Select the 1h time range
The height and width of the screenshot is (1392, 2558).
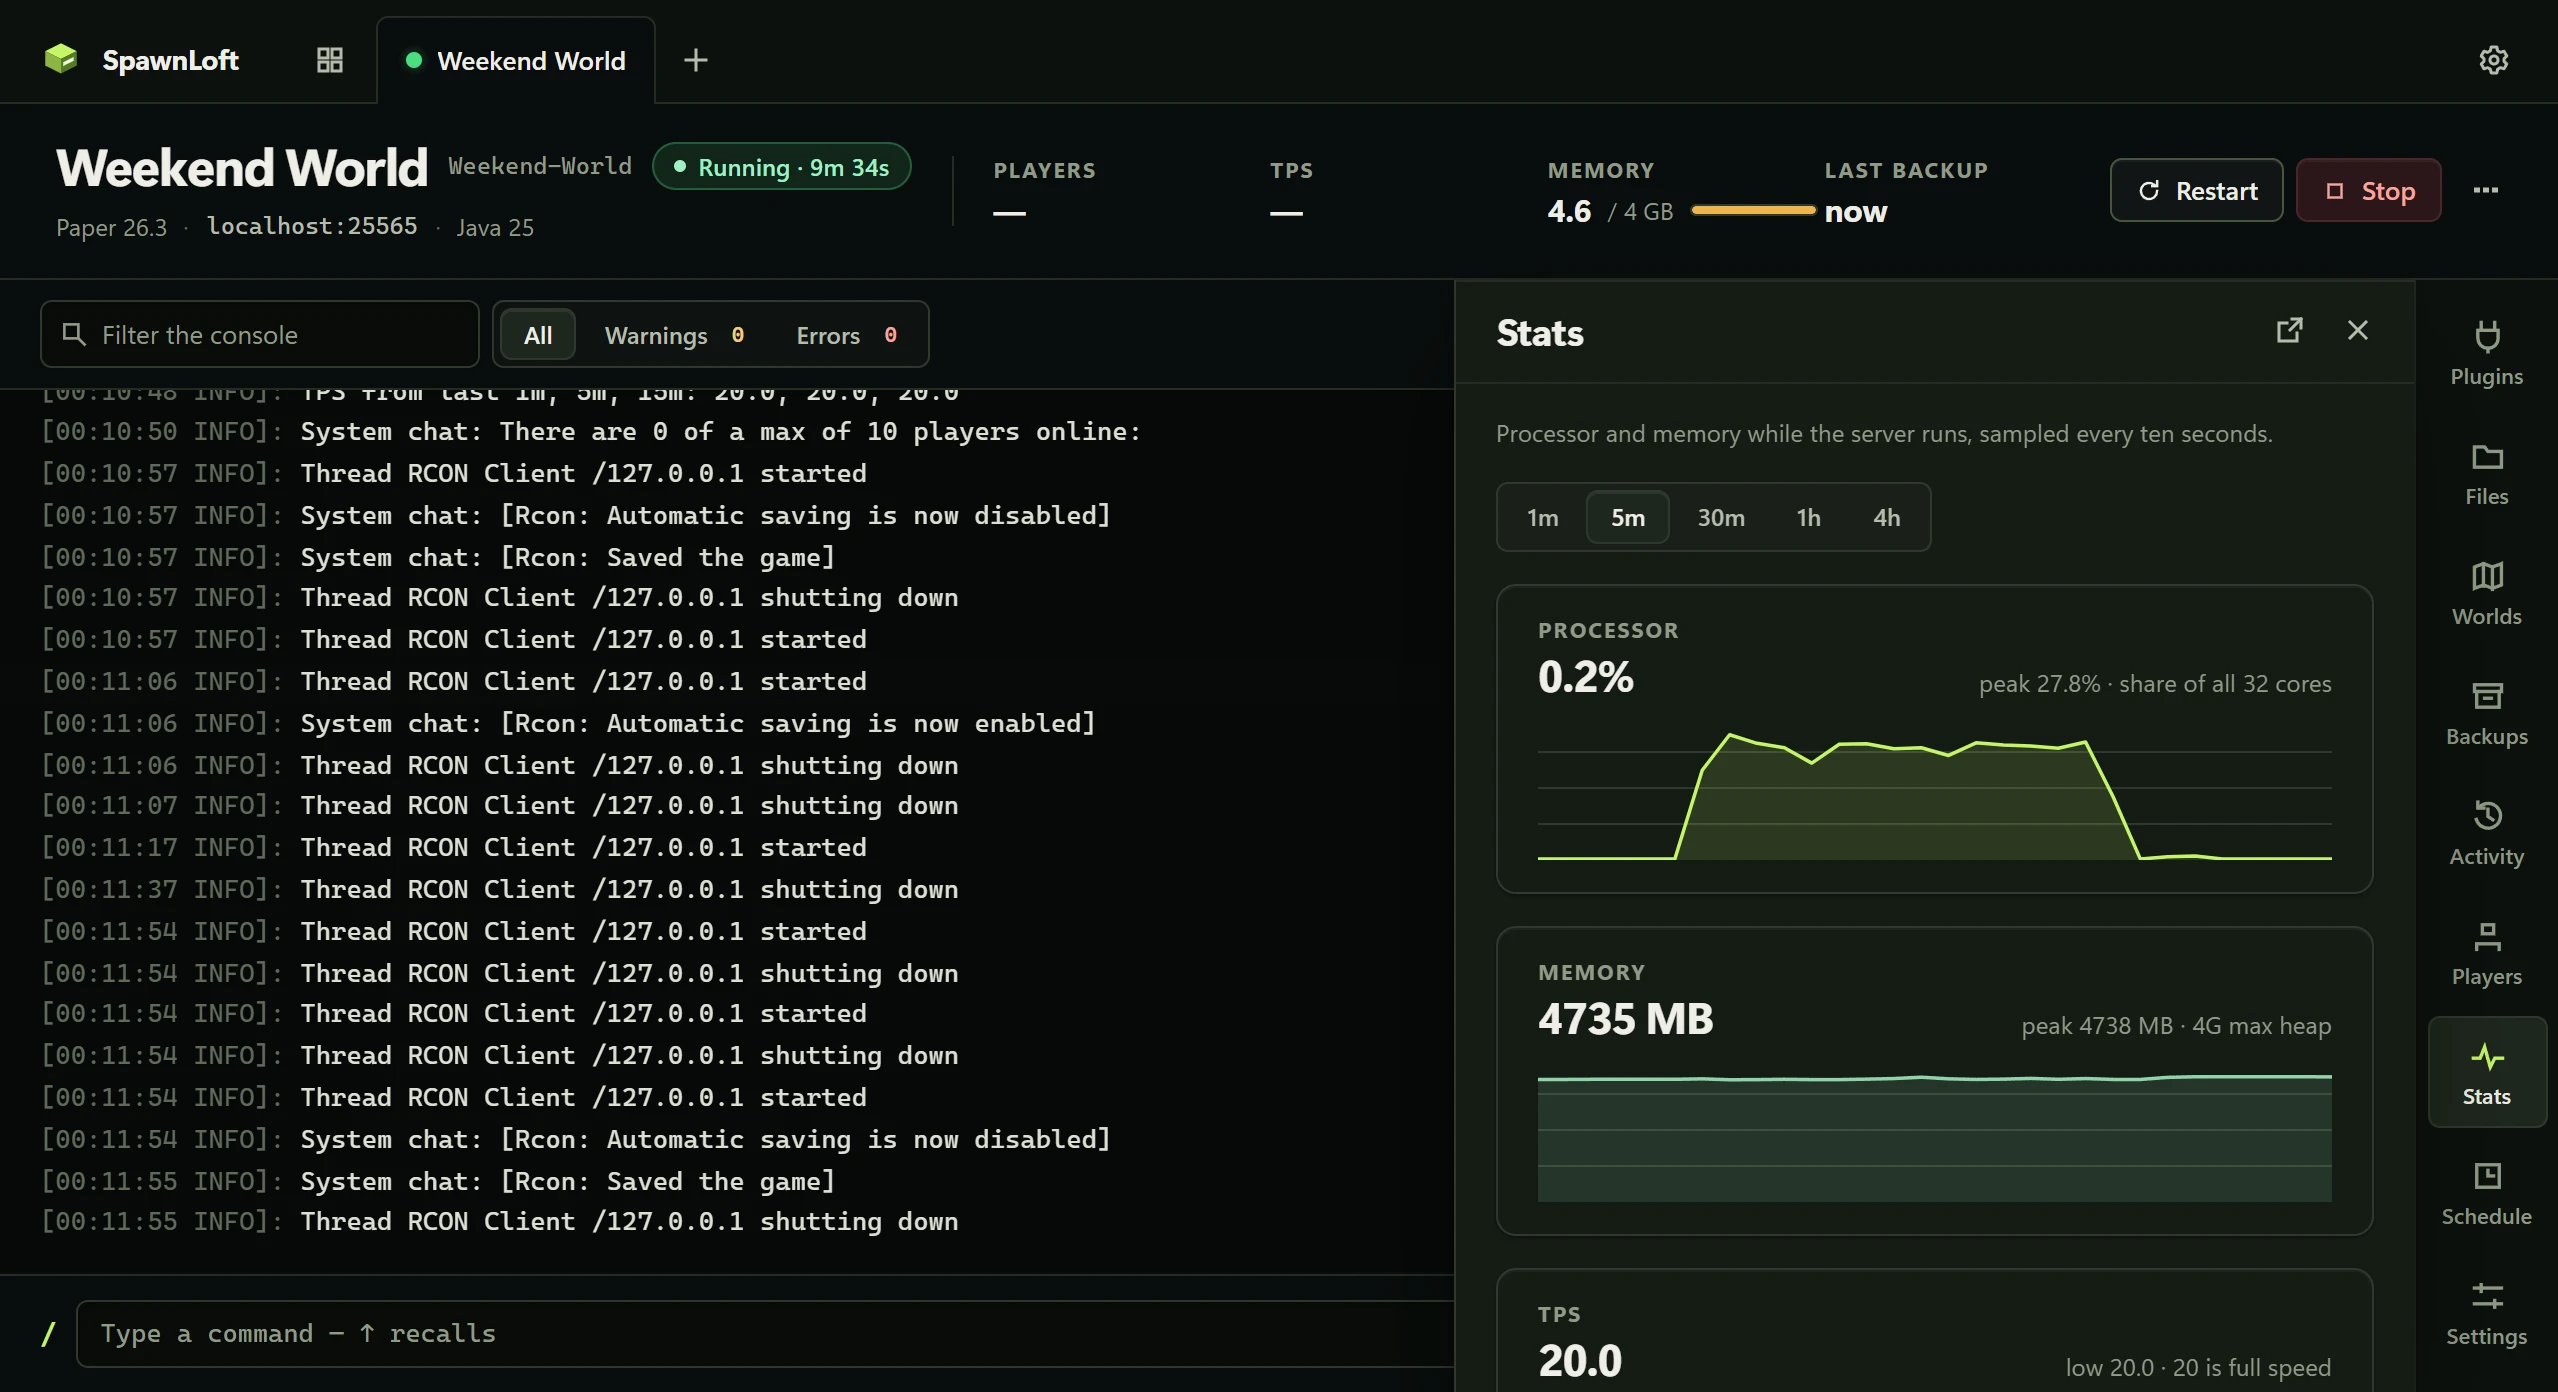pyautogui.click(x=1808, y=517)
